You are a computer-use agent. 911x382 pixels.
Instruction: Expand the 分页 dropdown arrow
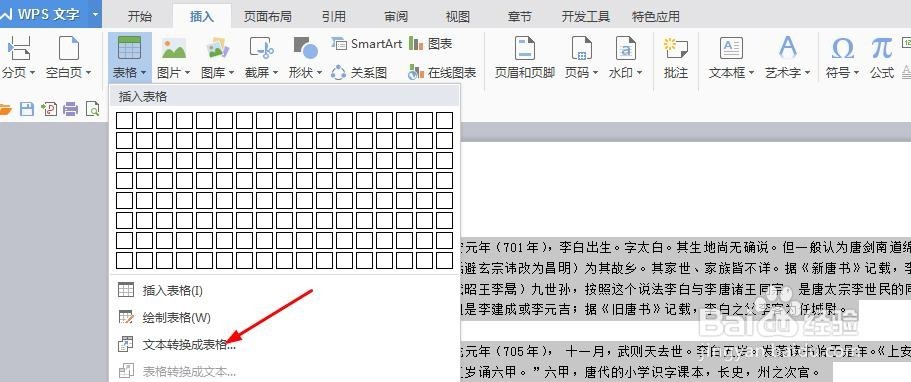coord(33,73)
